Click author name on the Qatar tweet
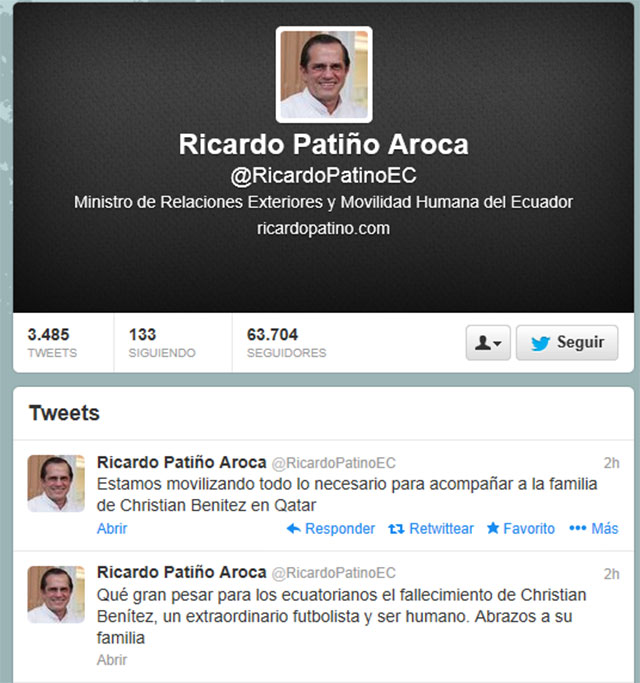 coord(181,463)
